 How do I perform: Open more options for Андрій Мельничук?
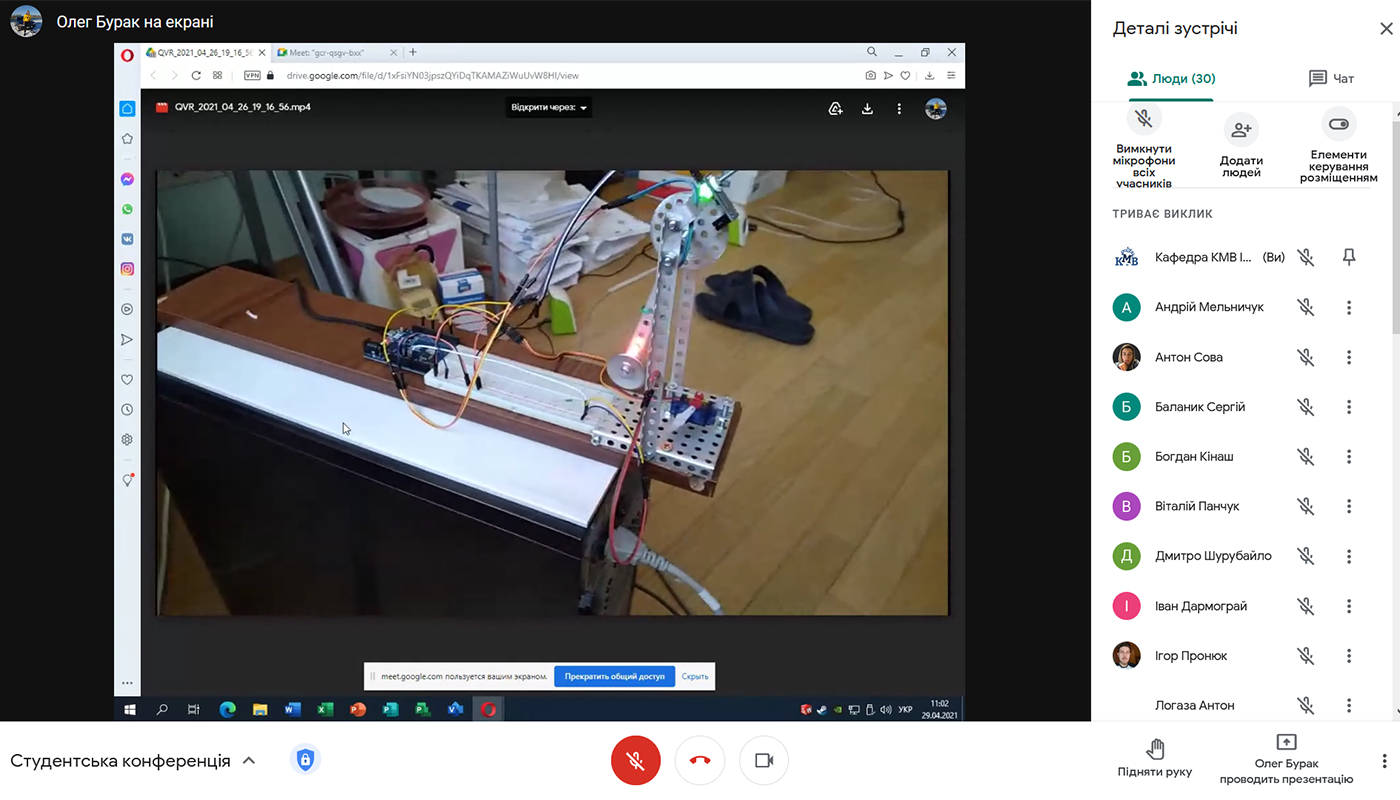(x=1349, y=307)
